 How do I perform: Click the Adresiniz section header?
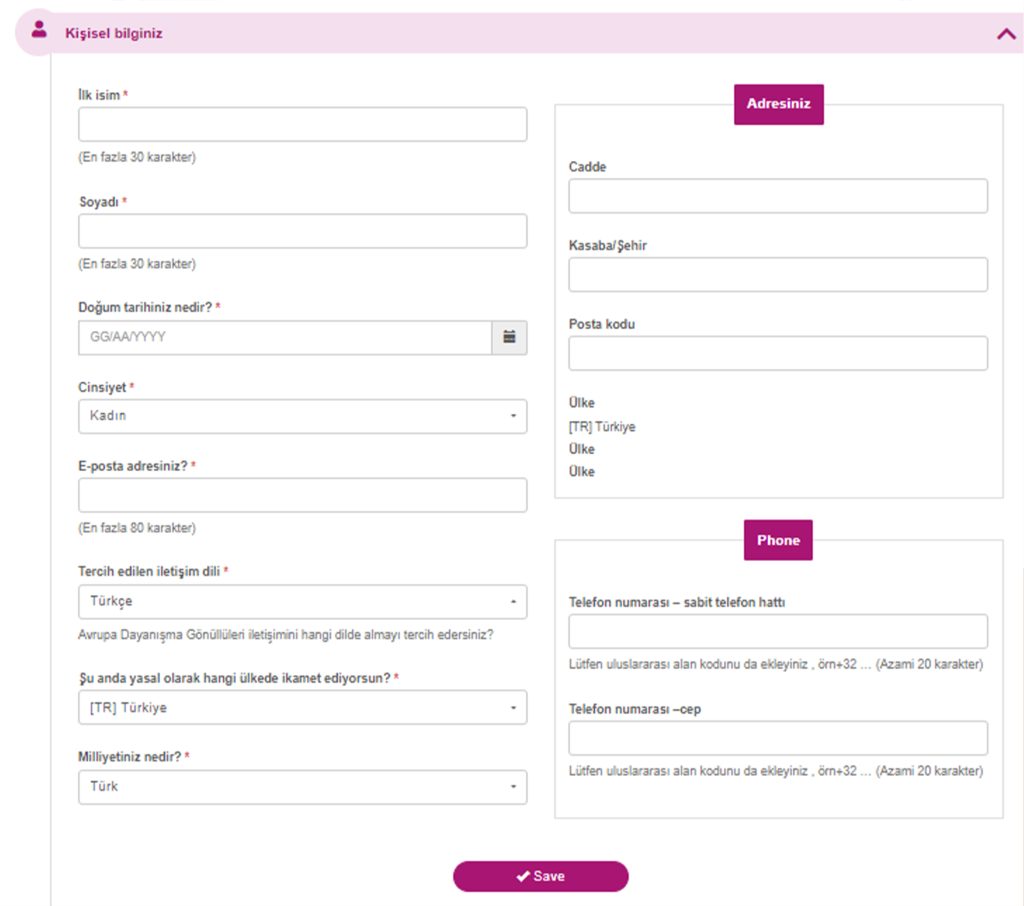click(778, 104)
